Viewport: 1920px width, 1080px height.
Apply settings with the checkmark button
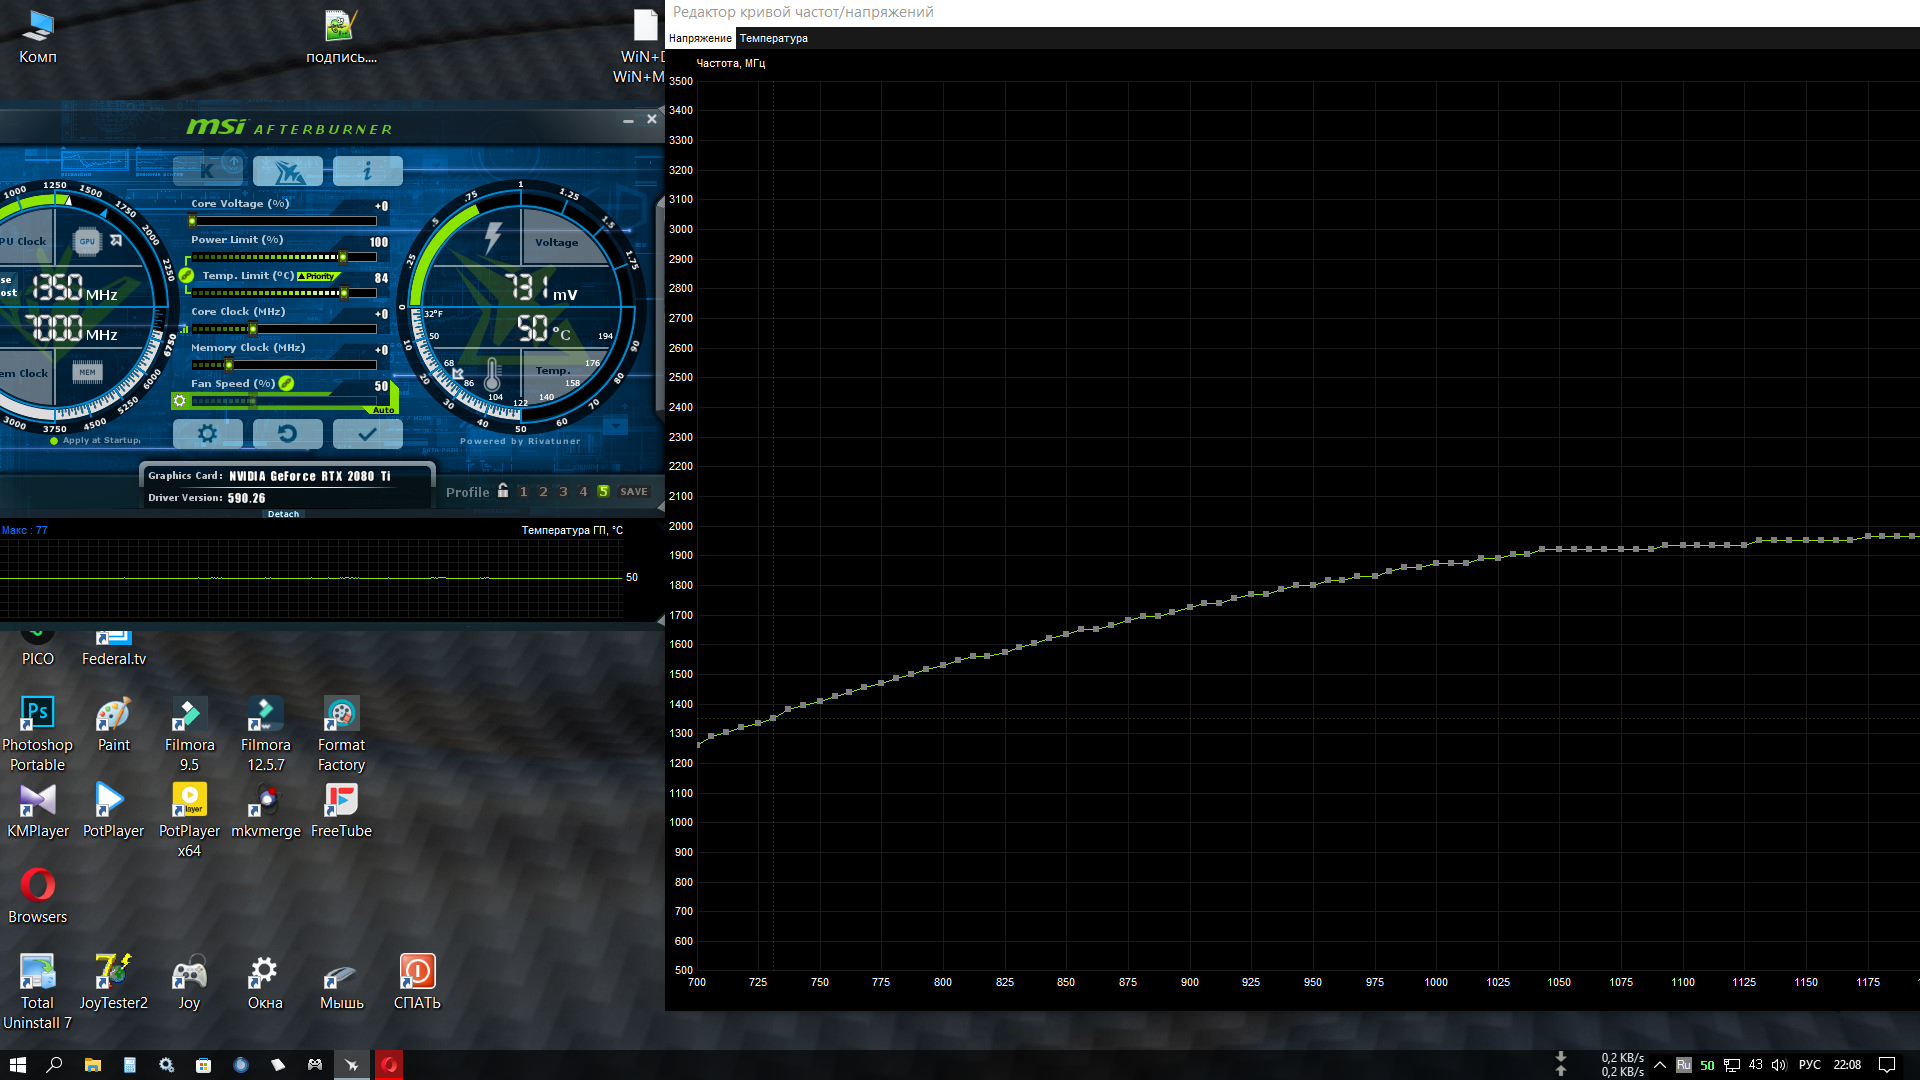tap(368, 434)
